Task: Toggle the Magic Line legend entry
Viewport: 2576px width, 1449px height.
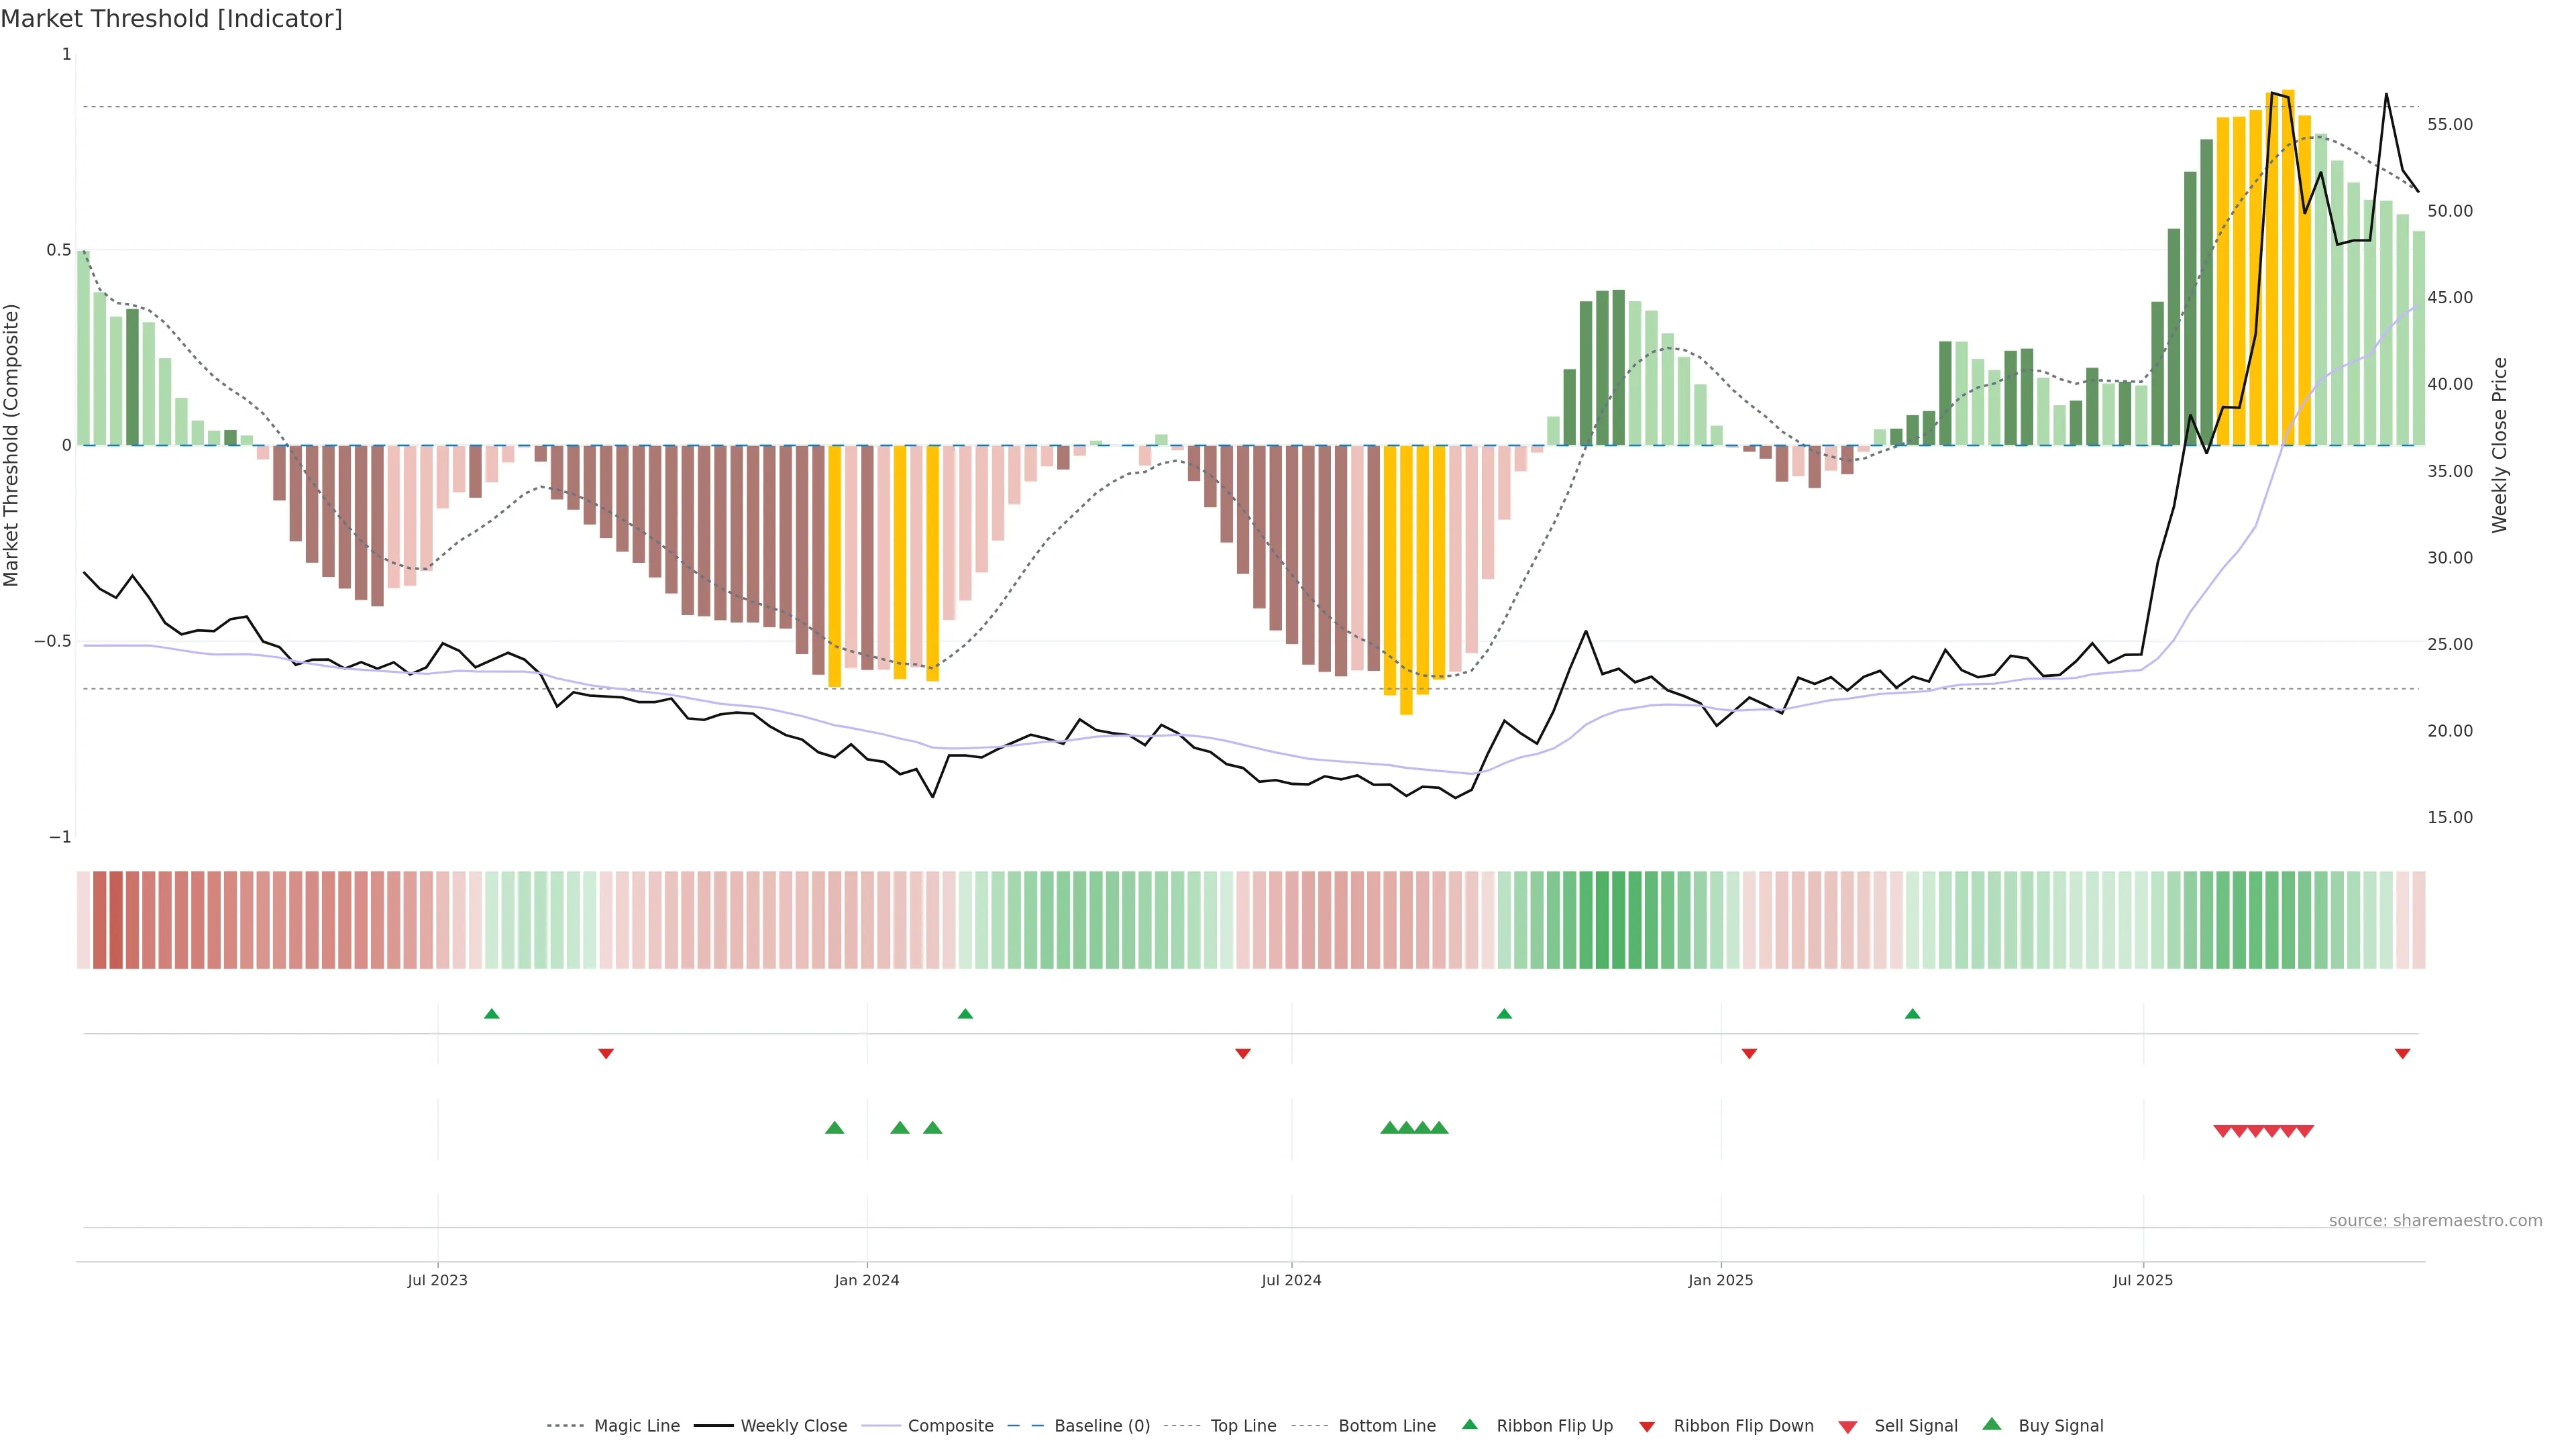Action: (x=636, y=1426)
